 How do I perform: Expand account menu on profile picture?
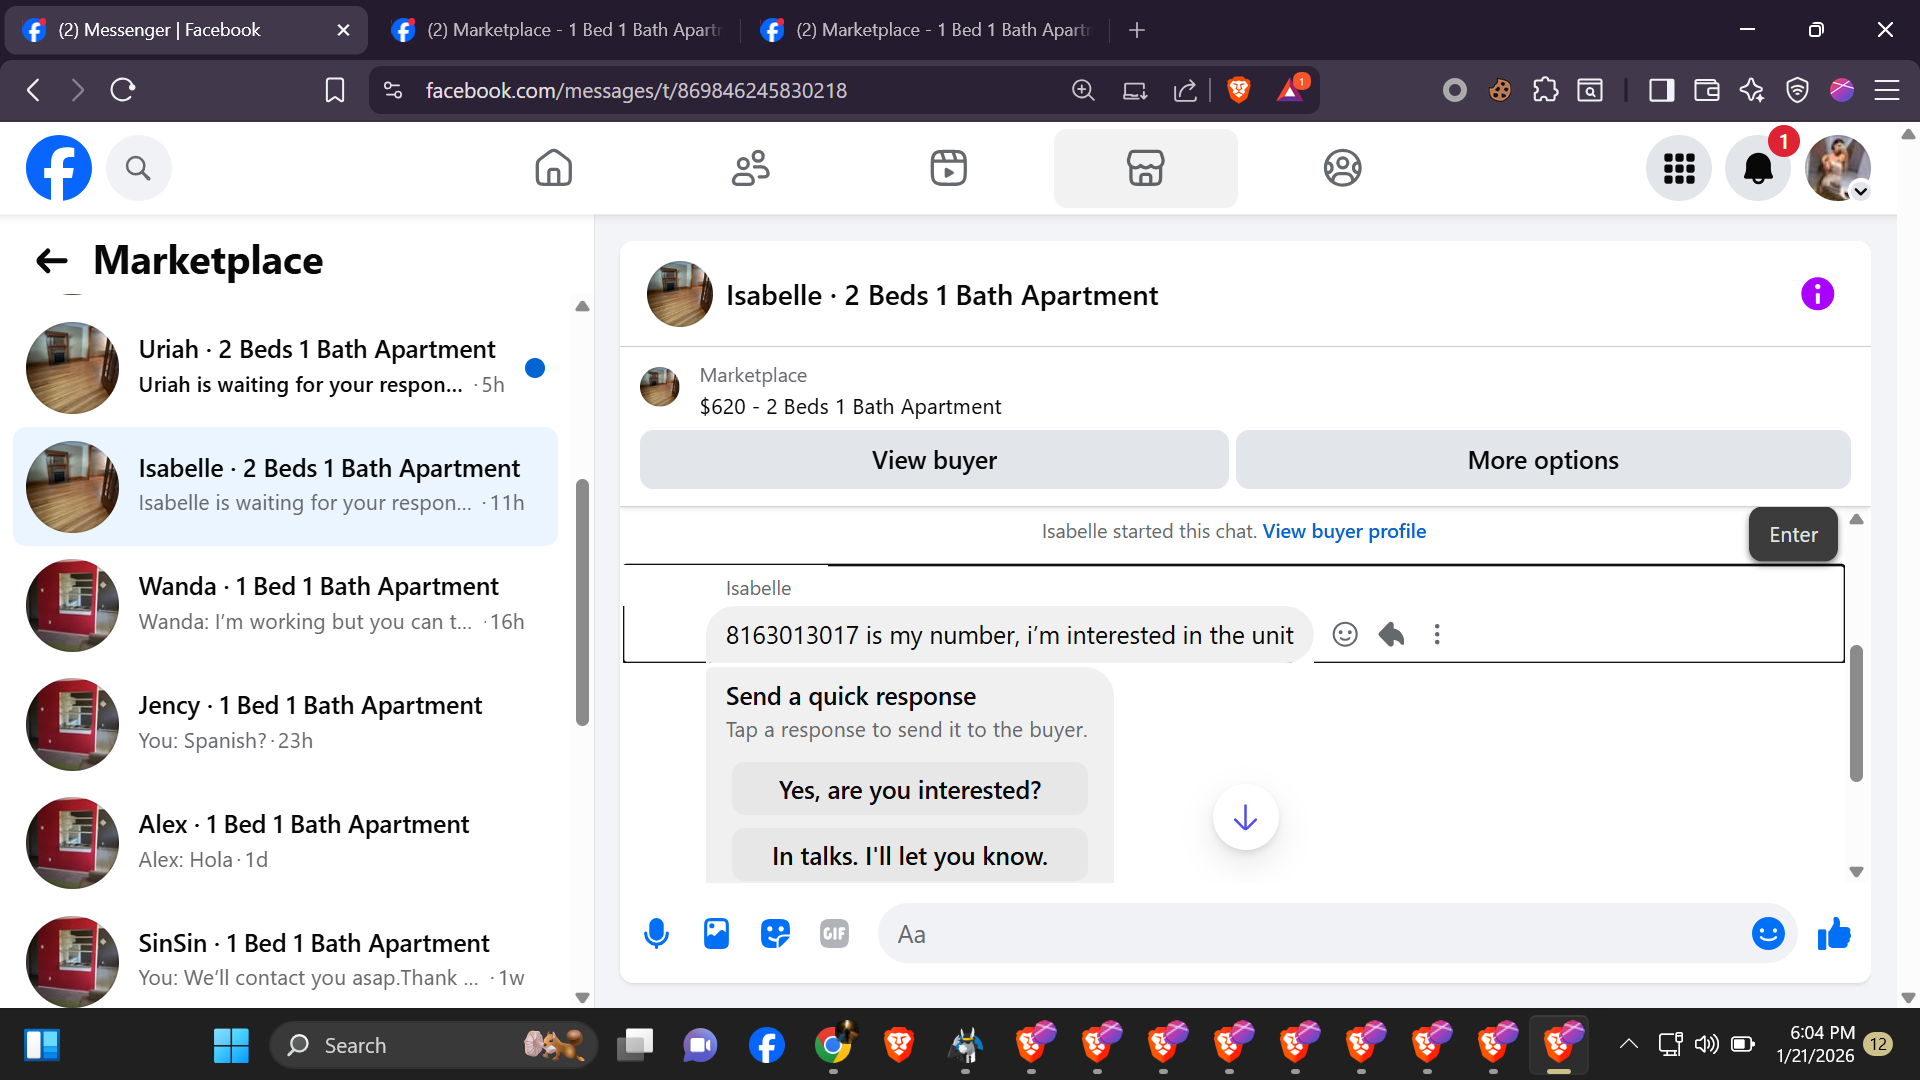[1860, 191]
